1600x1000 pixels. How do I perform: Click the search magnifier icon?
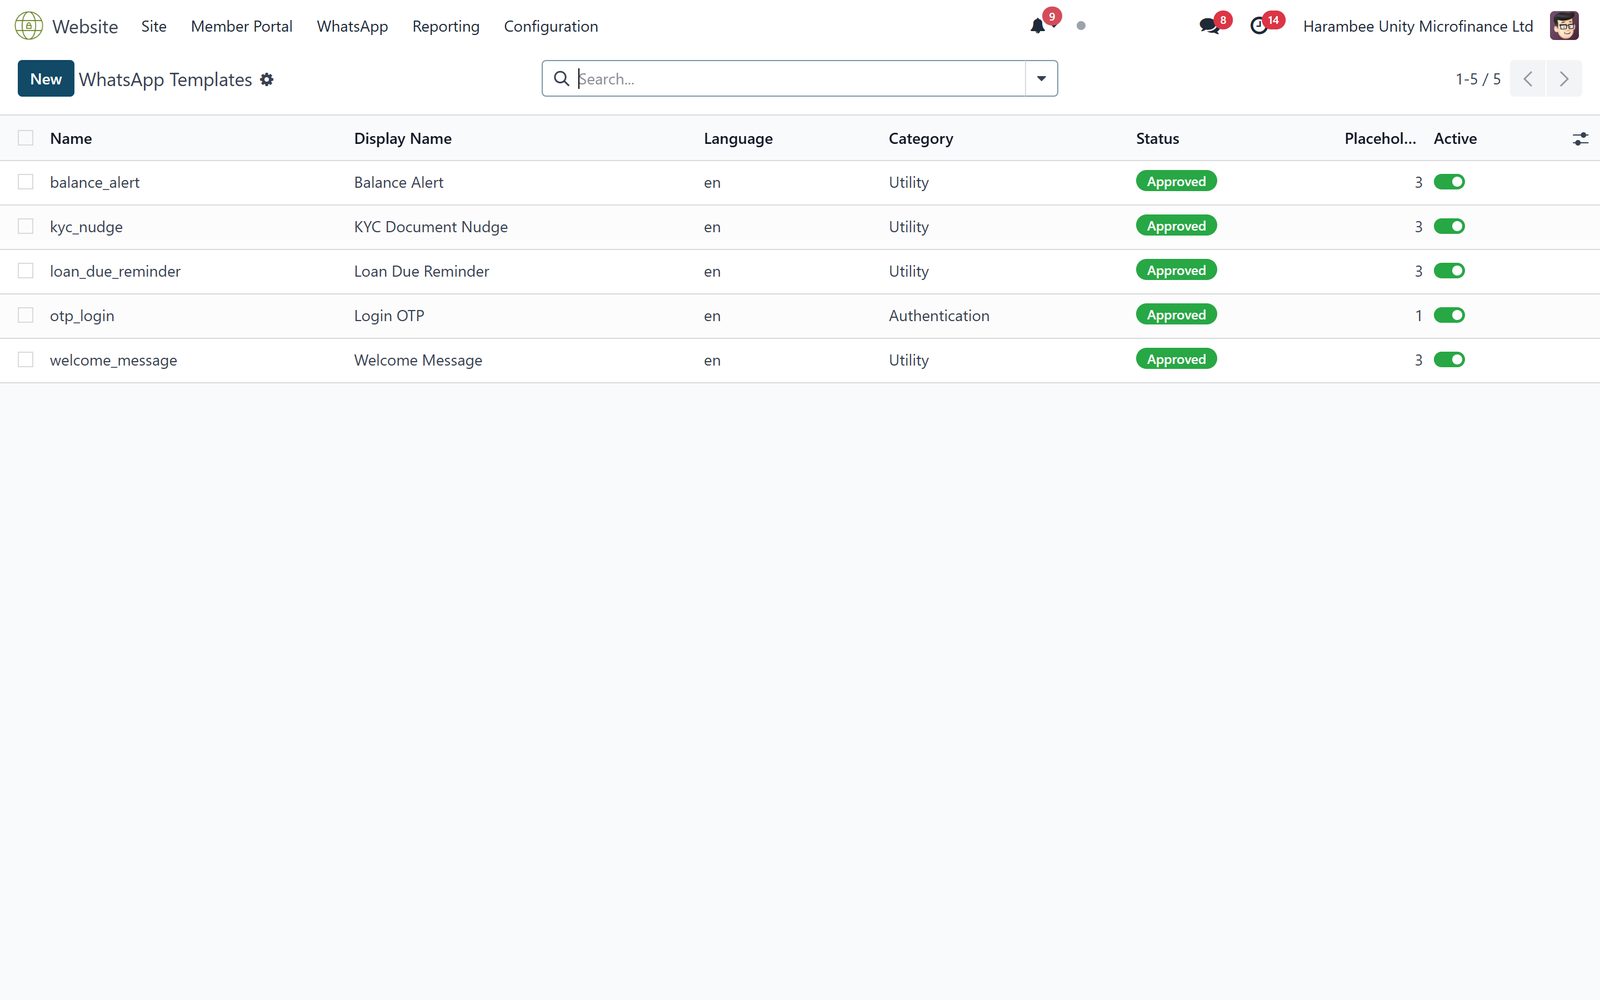click(562, 78)
